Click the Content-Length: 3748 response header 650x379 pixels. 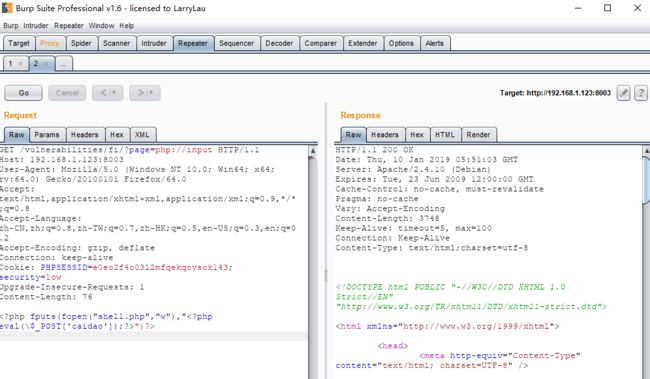tap(387, 219)
